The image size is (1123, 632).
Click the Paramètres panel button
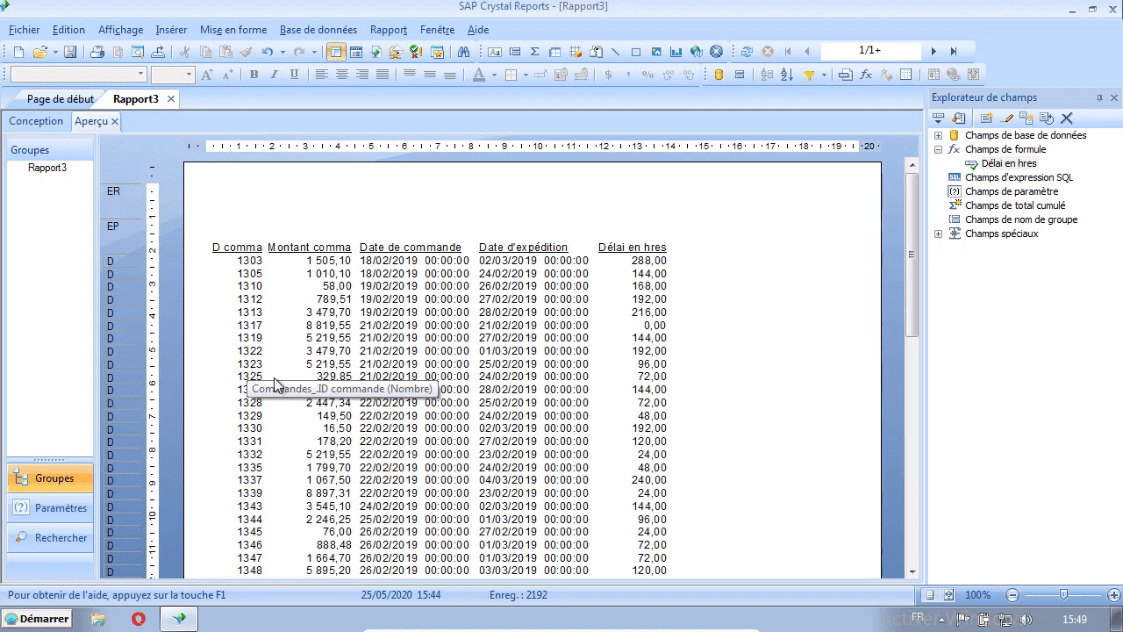[51, 508]
